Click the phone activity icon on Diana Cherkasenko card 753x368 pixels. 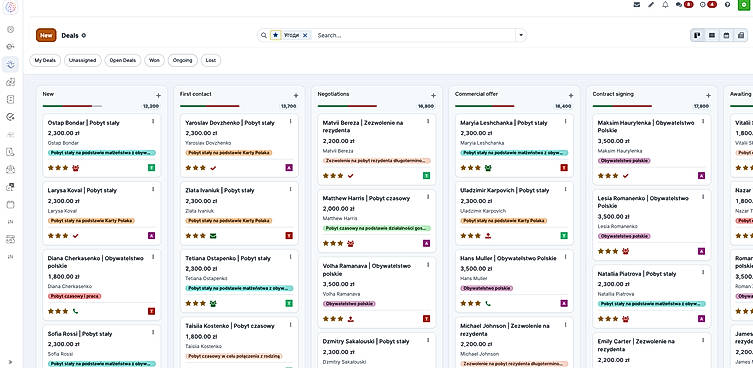point(75,311)
